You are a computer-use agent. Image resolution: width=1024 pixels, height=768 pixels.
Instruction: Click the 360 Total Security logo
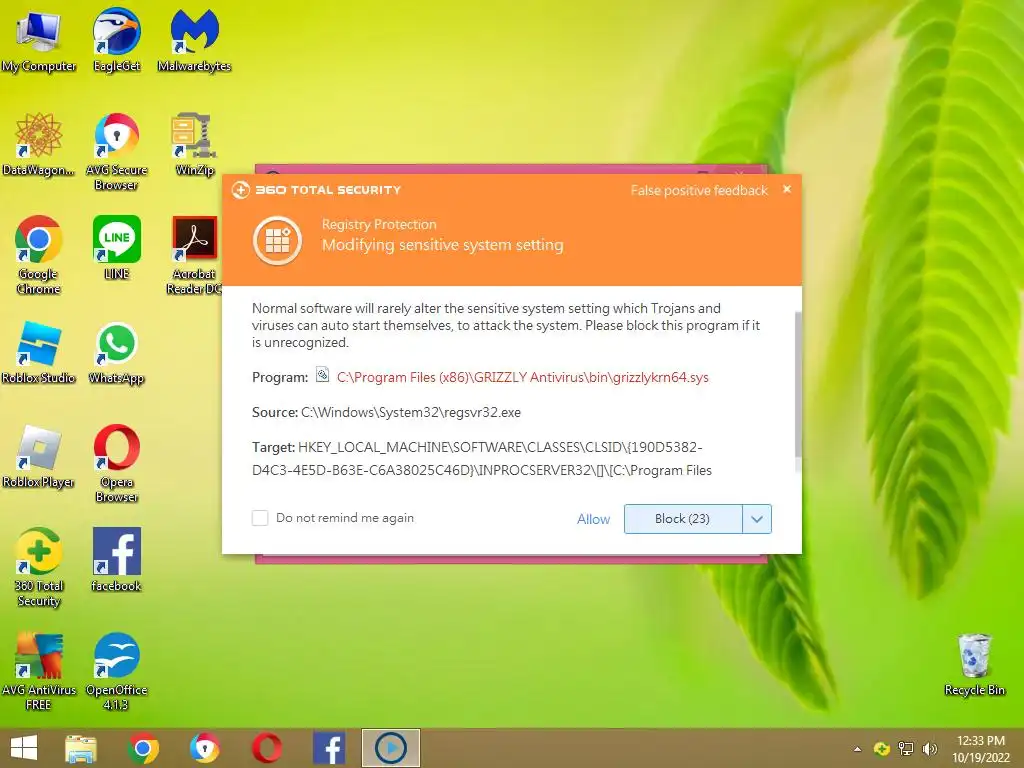pyautogui.click(x=316, y=190)
